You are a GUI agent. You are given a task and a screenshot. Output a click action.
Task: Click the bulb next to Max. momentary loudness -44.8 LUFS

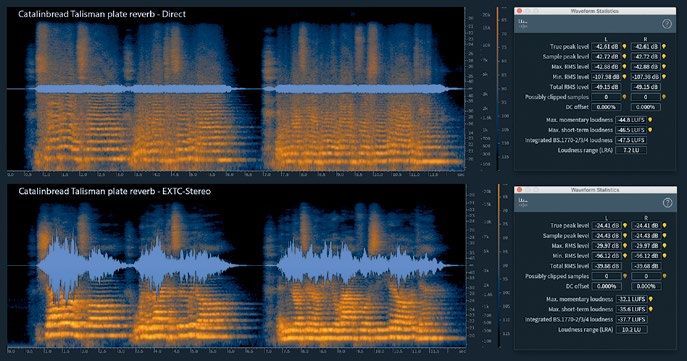(650, 120)
